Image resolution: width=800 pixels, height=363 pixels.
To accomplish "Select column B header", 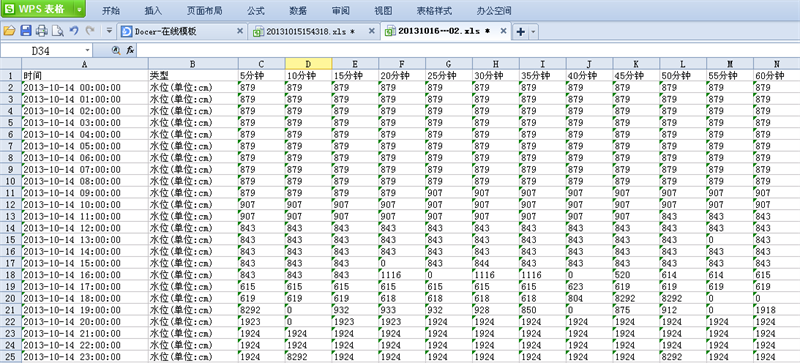I will tap(193, 64).
